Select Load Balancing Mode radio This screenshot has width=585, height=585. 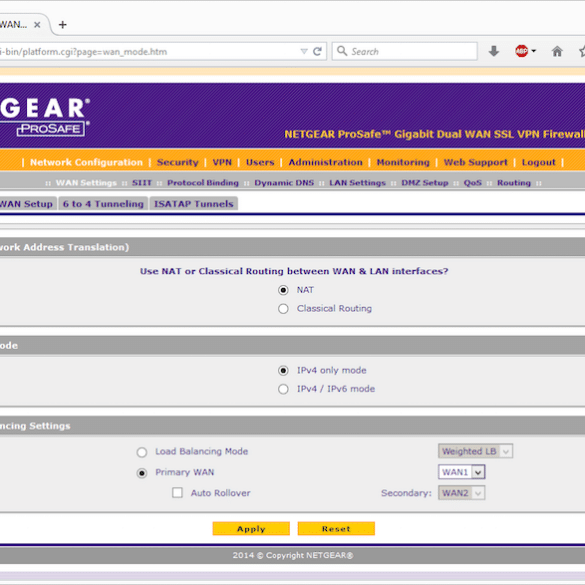pyautogui.click(x=142, y=452)
